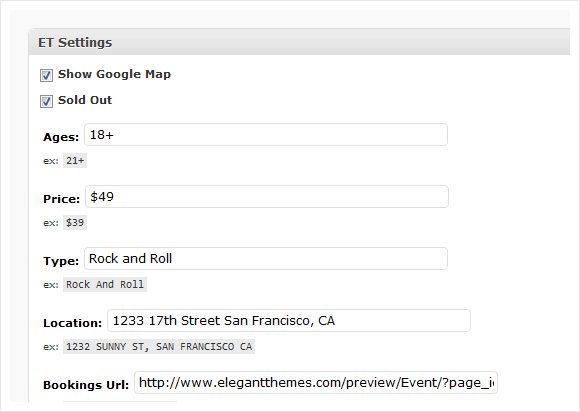Click the Sold Out label text

pos(85,100)
